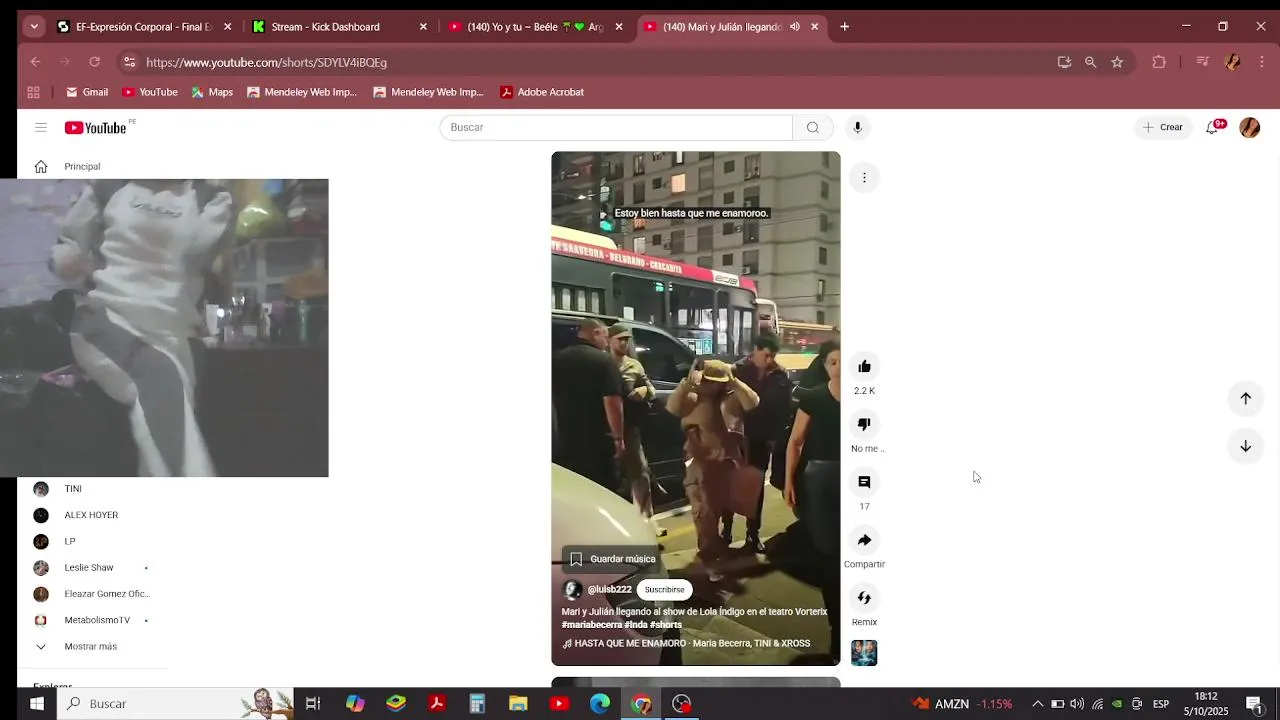Open the short's three-dot options menu
1280x720 pixels.
tap(864, 177)
